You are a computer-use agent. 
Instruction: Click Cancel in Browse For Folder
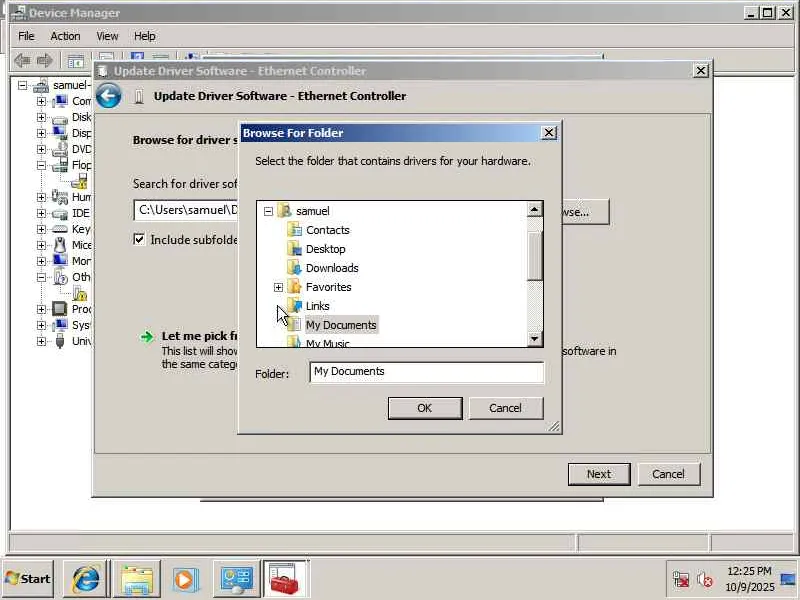click(x=506, y=408)
